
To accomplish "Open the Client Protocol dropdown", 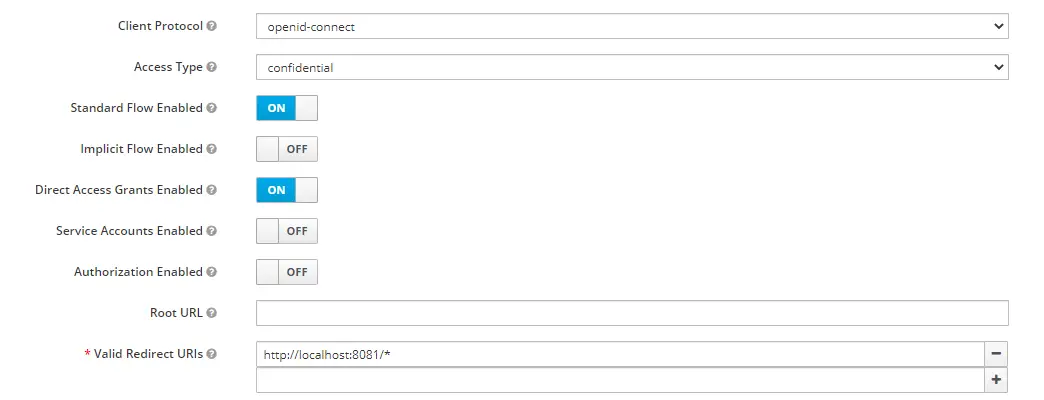I will (x=632, y=26).
